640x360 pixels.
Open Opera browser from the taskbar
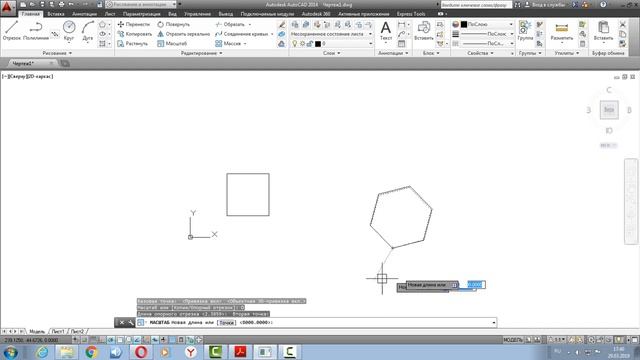tap(141, 352)
